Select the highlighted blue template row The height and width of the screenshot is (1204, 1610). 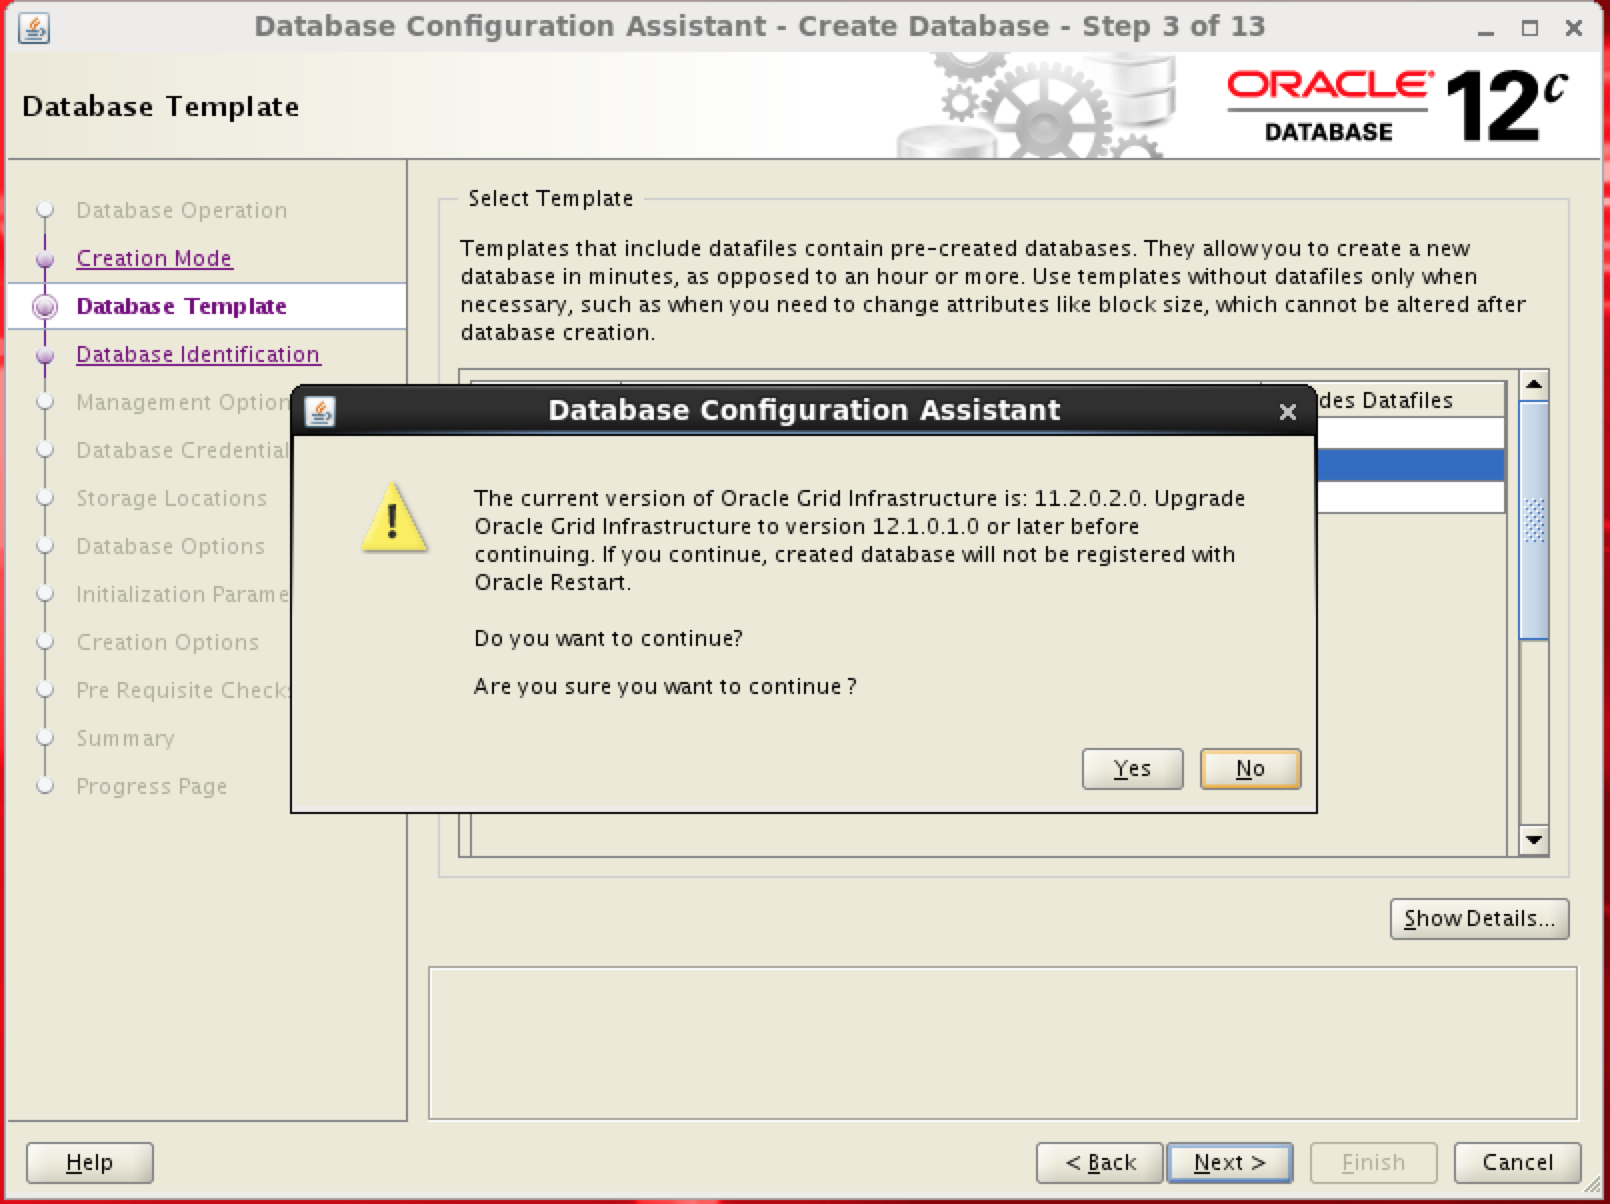pos(1410,465)
